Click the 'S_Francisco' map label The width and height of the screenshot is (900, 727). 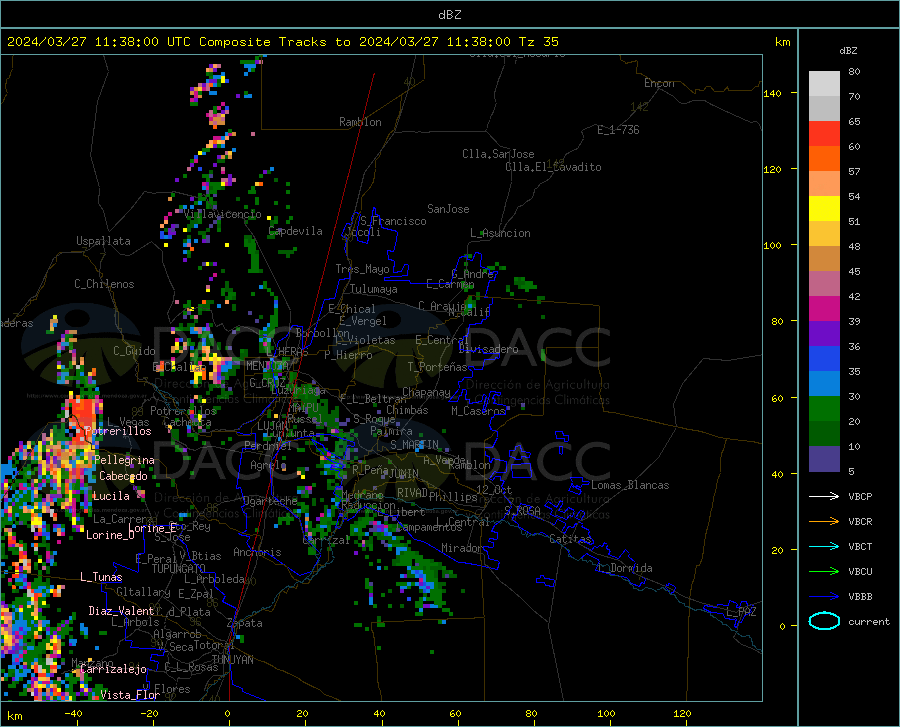pyautogui.click(x=393, y=221)
